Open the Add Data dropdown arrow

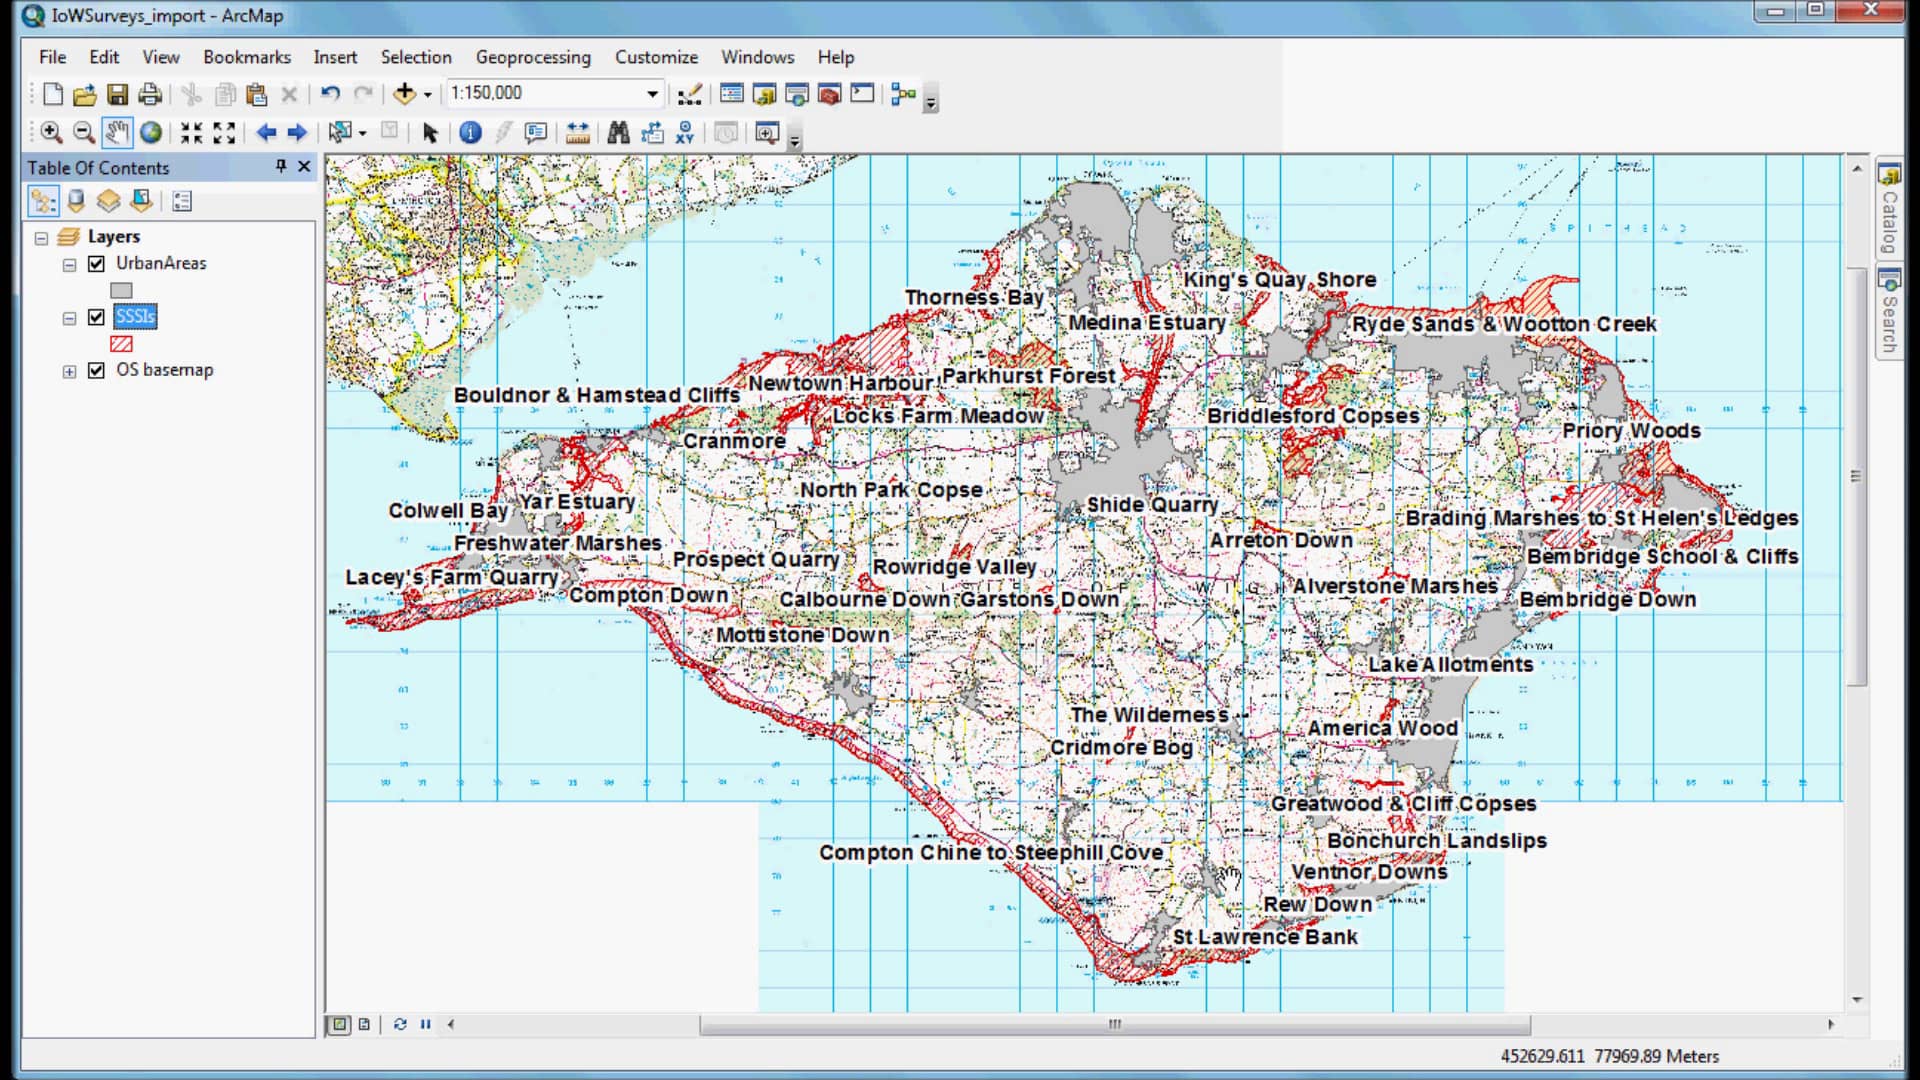coord(428,94)
